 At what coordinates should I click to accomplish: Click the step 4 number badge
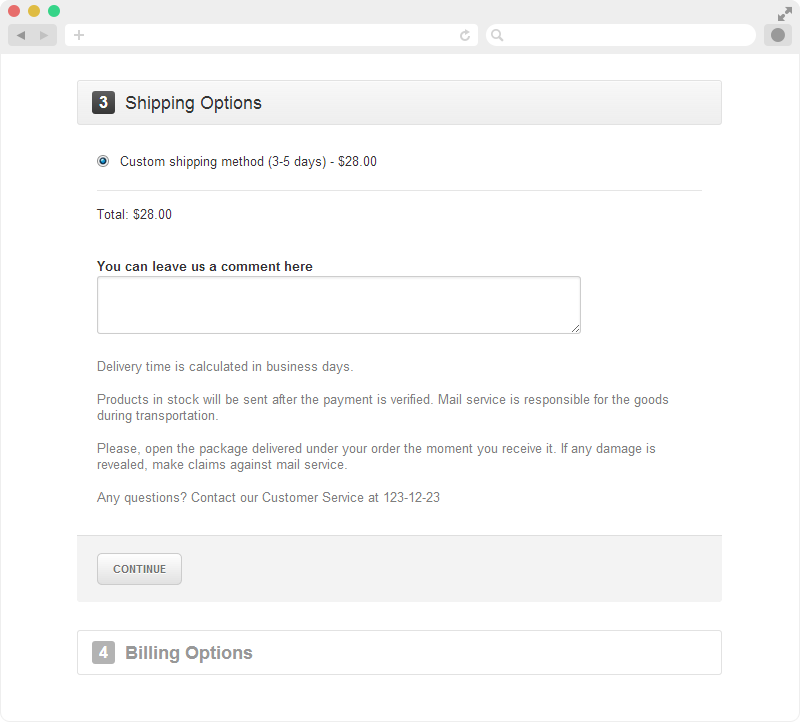[103, 653]
